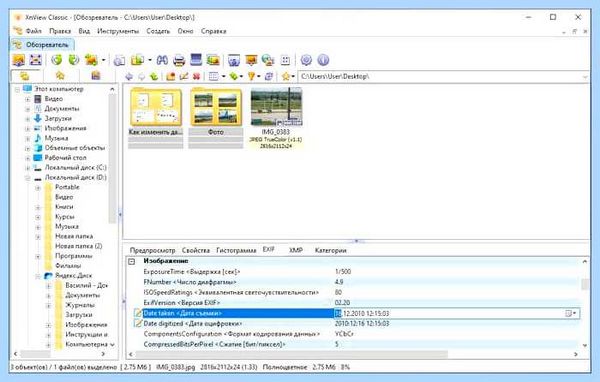
Task: Click the orange presentation screen icon
Action: click(251, 60)
